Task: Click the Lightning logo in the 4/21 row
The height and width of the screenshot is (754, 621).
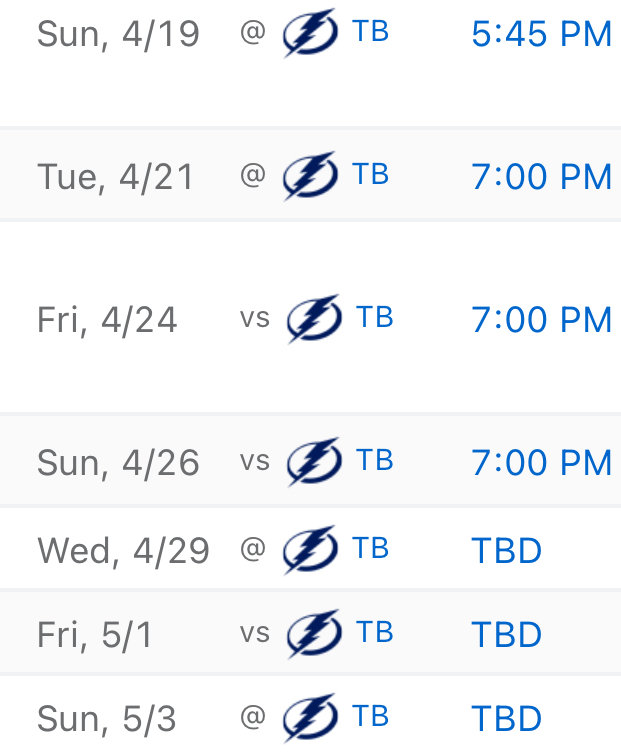Action: pyautogui.click(x=310, y=176)
